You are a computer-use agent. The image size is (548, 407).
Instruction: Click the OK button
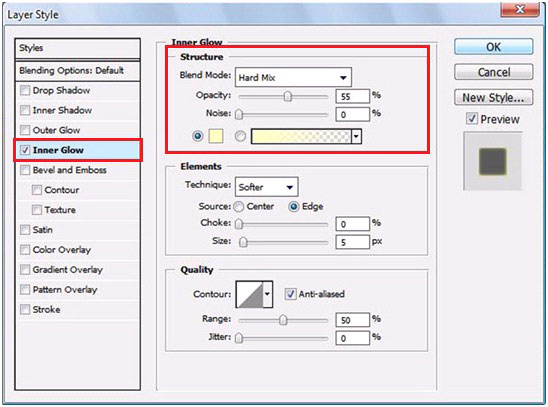pos(493,47)
